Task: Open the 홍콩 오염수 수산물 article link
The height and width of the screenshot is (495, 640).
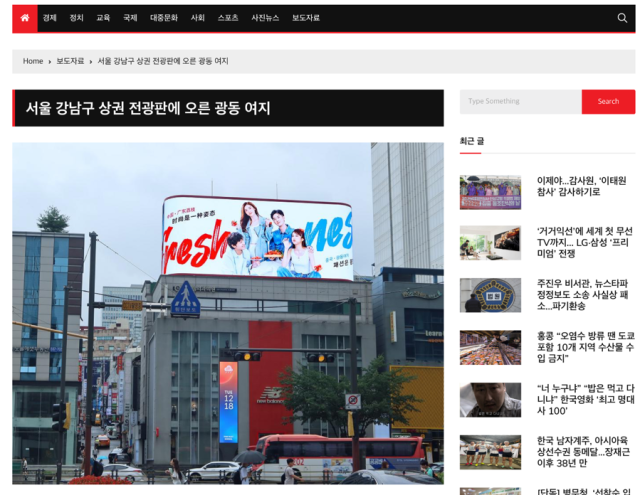Action: point(586,347)
